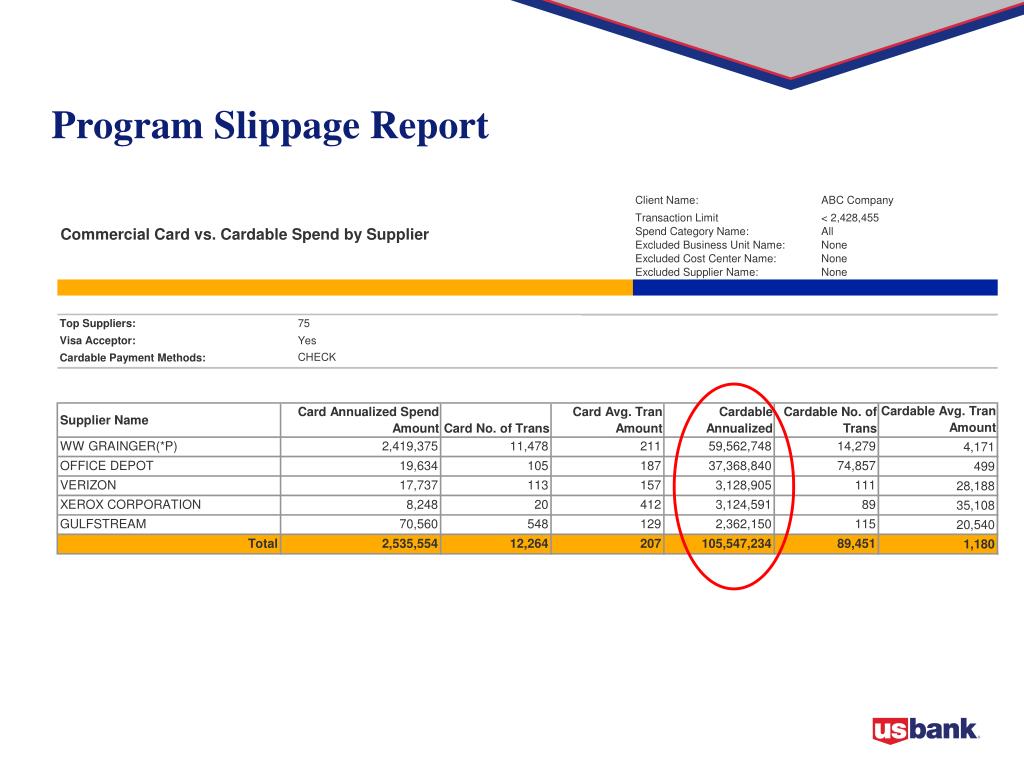This screenshot has width=1024, height=768.
Task: Select the 'All' spend category value
Action: 827,231
